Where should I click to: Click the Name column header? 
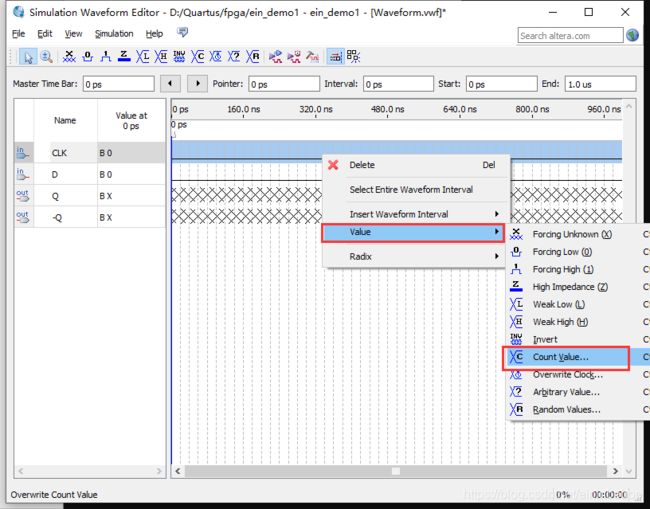click(x=65, y=121)
